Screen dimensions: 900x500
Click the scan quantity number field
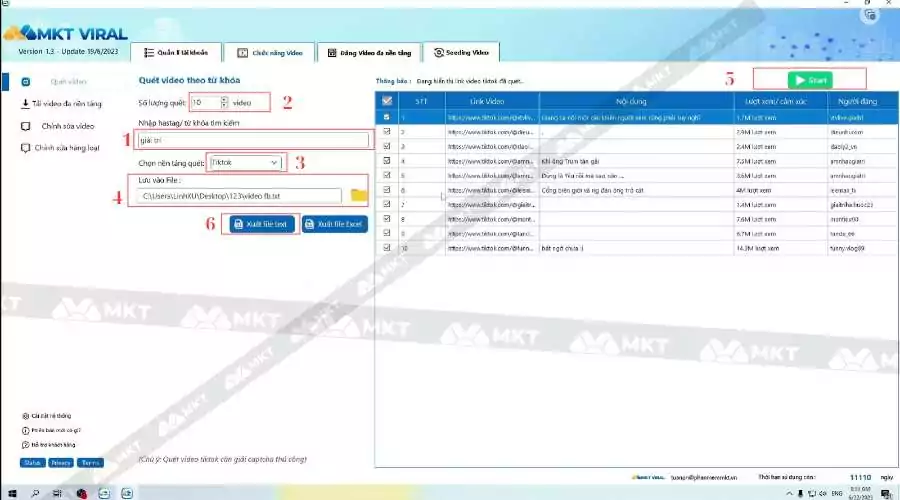pos(205,102)
